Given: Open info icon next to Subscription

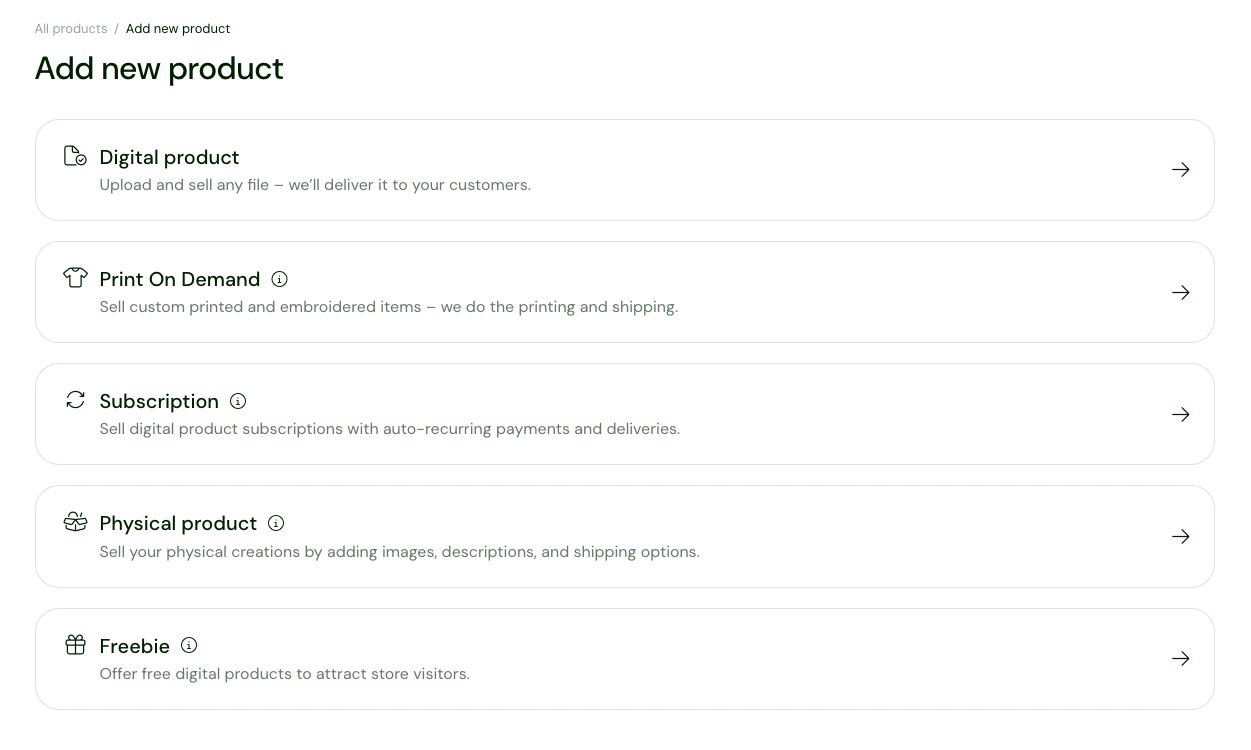Looking at the screenshot, I should [238, 401].
